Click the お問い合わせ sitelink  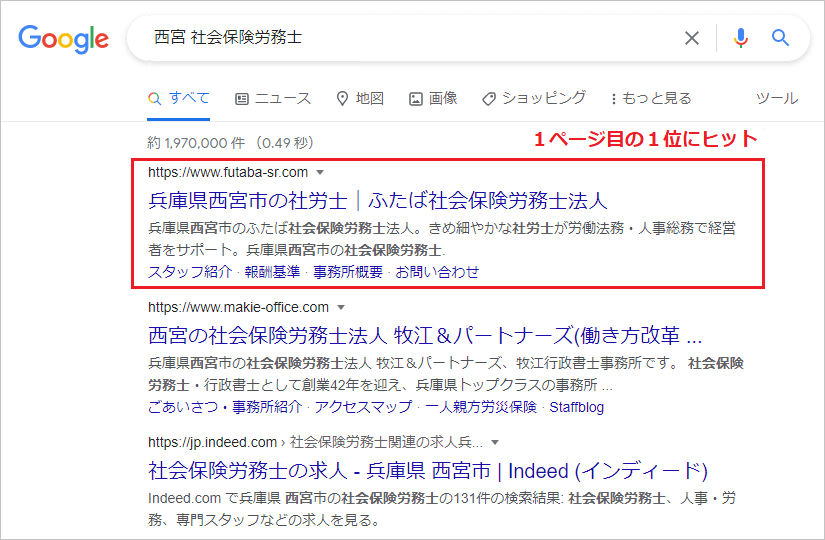coord(437,272)
